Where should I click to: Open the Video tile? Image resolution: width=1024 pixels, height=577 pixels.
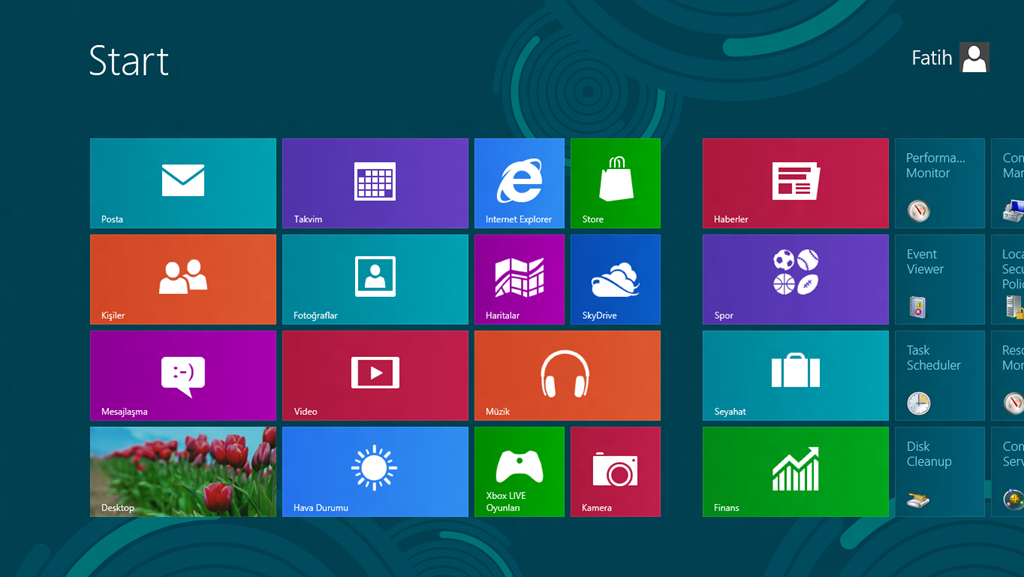375,375
